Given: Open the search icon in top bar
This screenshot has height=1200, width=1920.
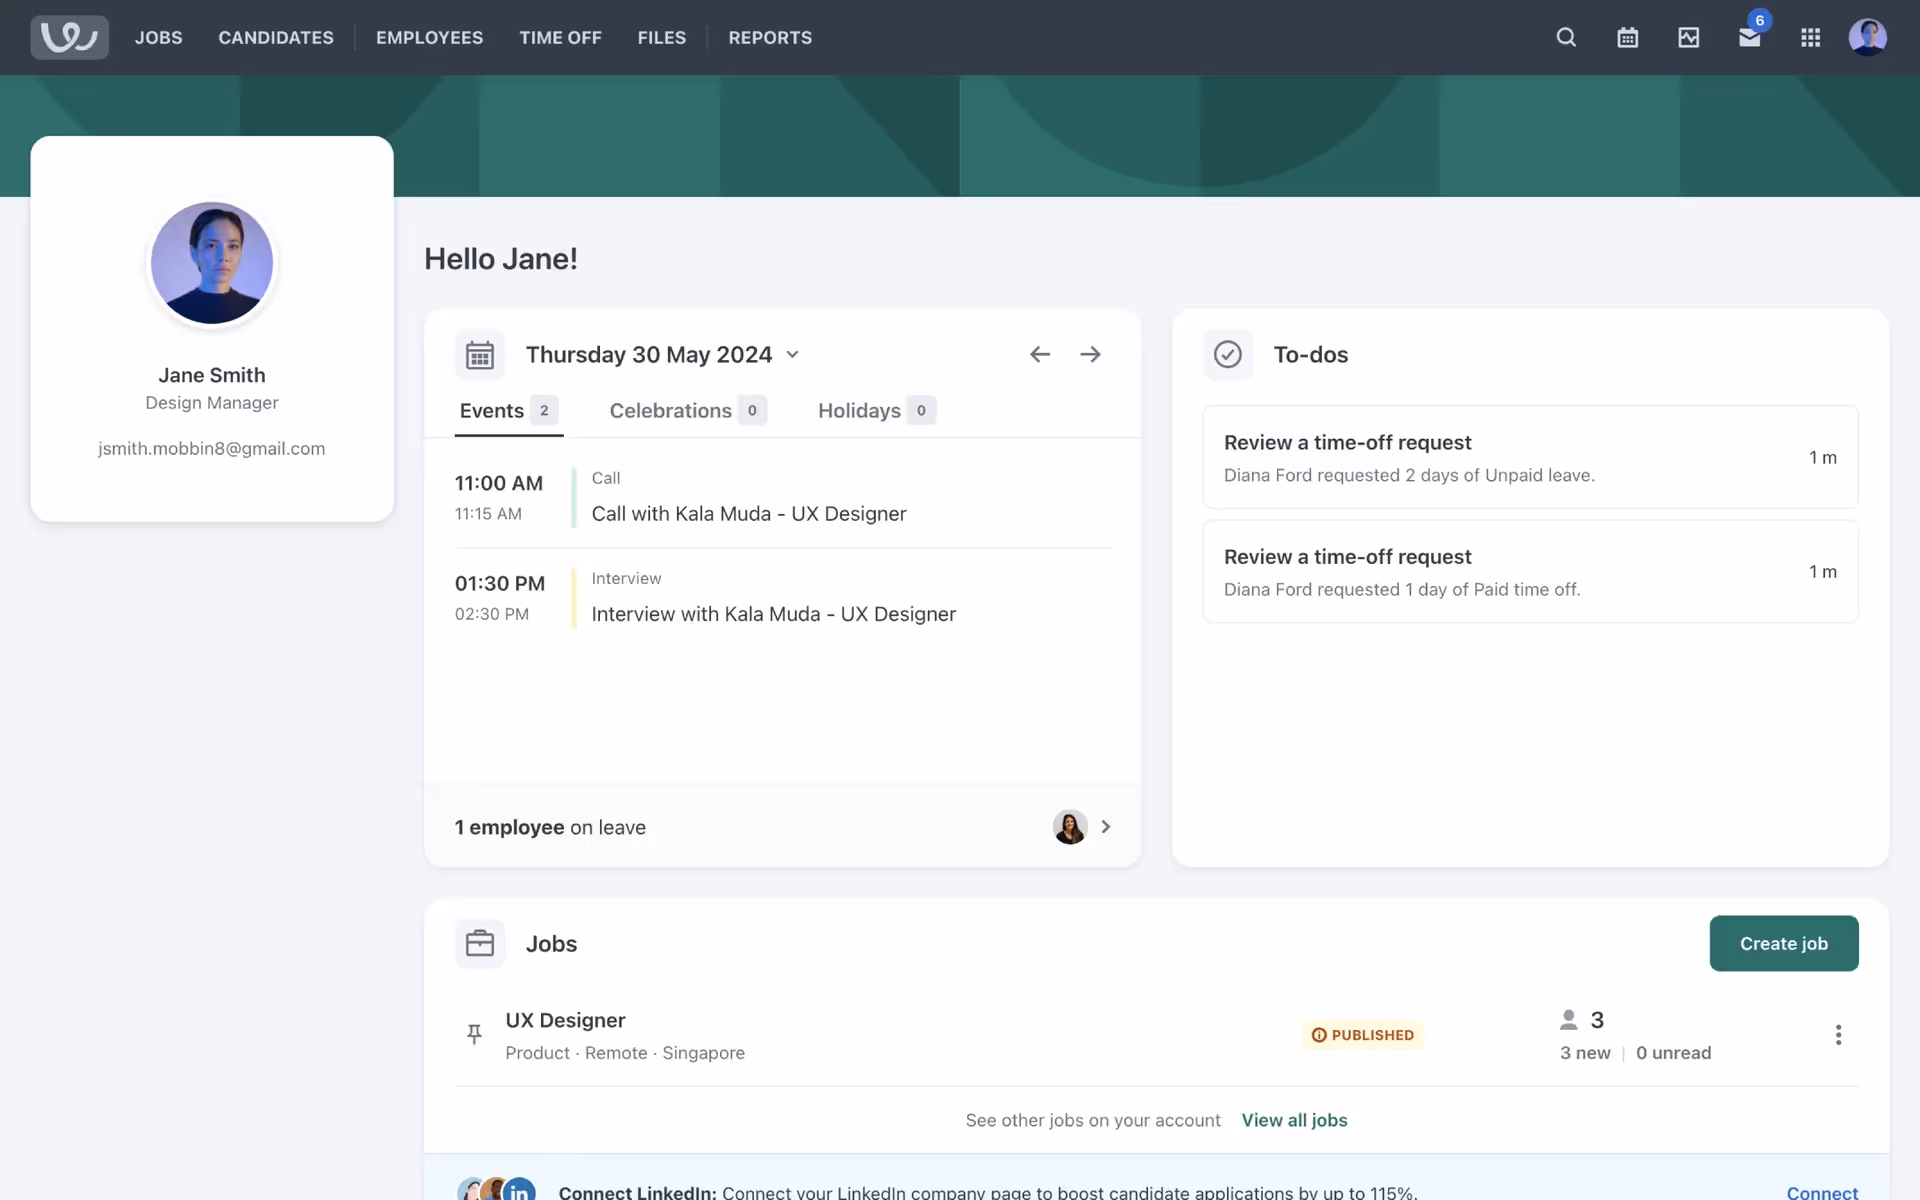Looking at the screenshot, I should (1566, 37).
